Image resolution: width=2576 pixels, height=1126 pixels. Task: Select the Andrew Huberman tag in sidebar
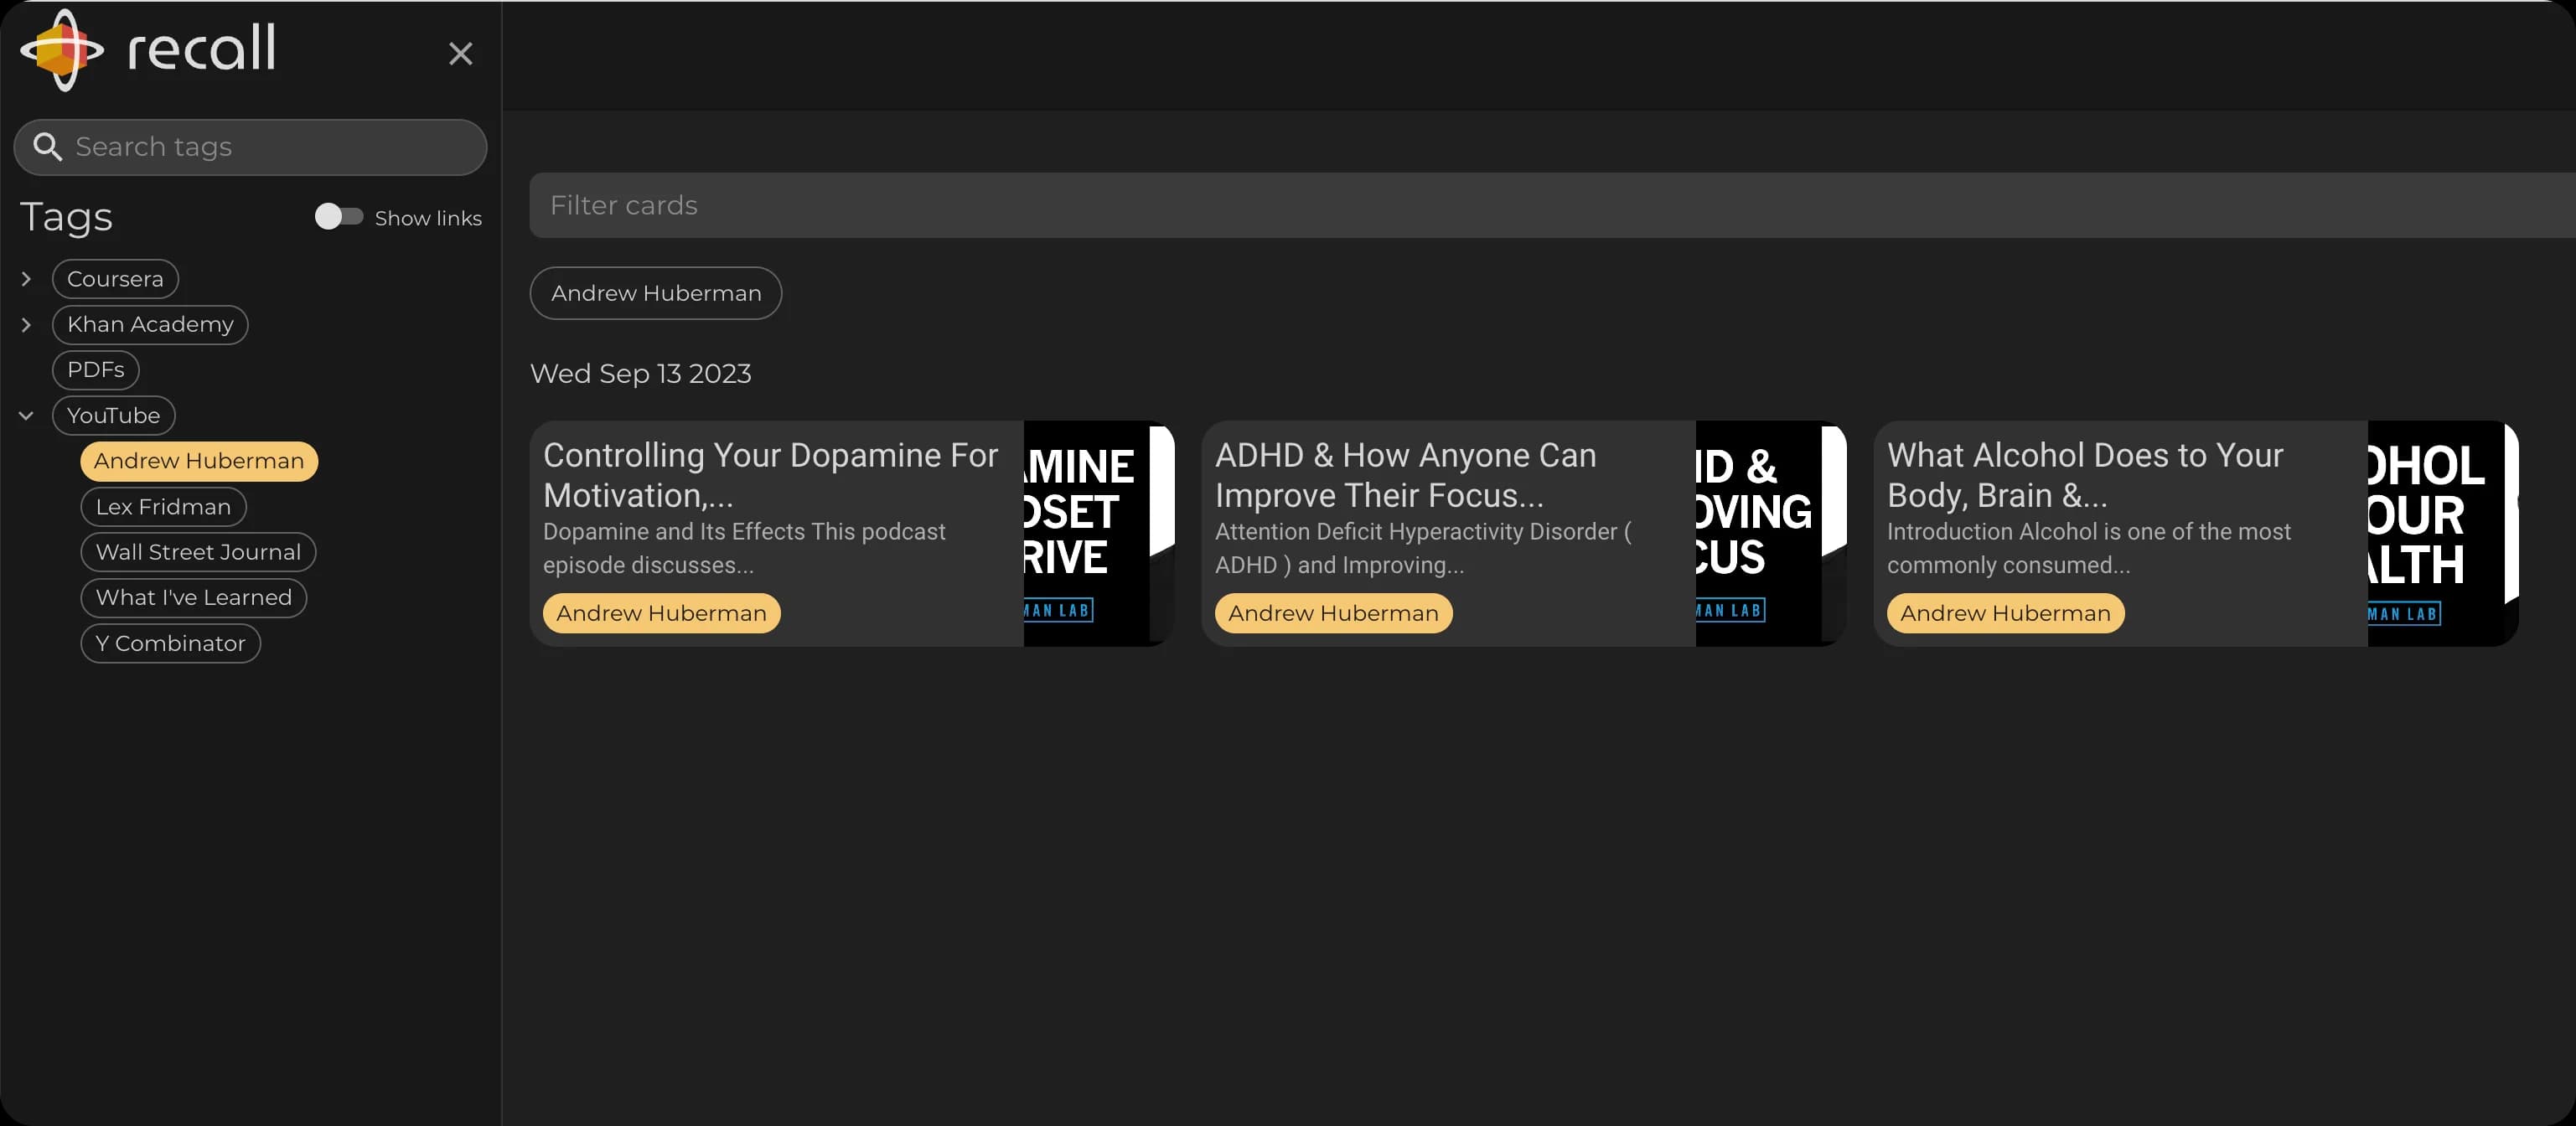point(199,461)
